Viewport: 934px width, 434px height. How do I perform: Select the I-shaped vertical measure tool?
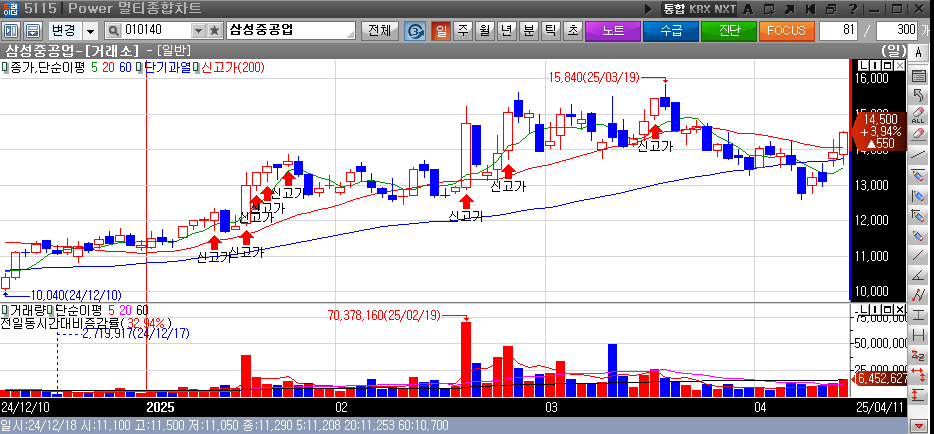(918, 315)
